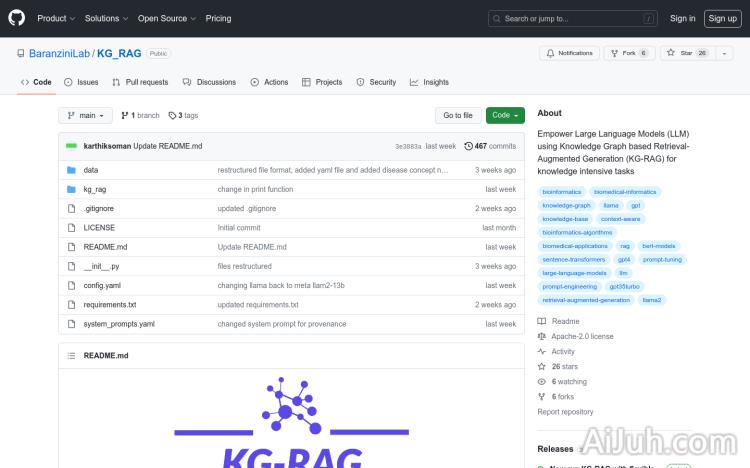Open README outline list icon
This screenshot has height=468, width=750.
tap(71, 356)
